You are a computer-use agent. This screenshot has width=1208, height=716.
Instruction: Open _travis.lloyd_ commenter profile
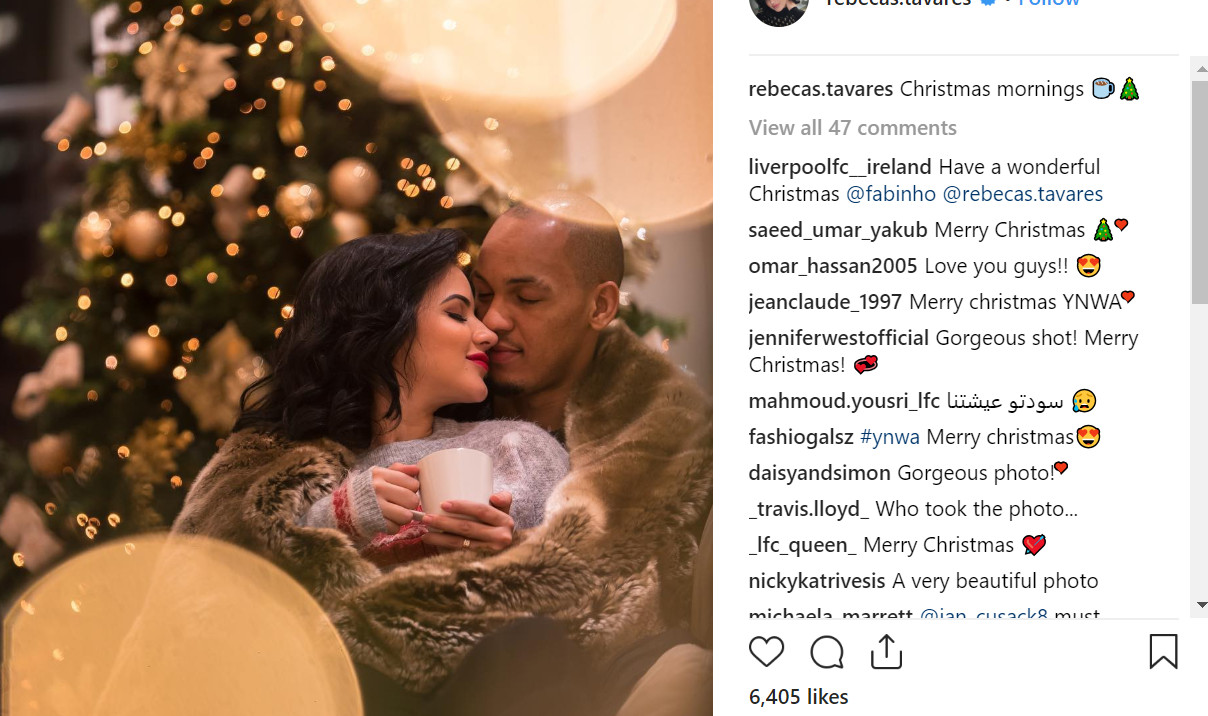pyautogui.click(x=809, y=509)
